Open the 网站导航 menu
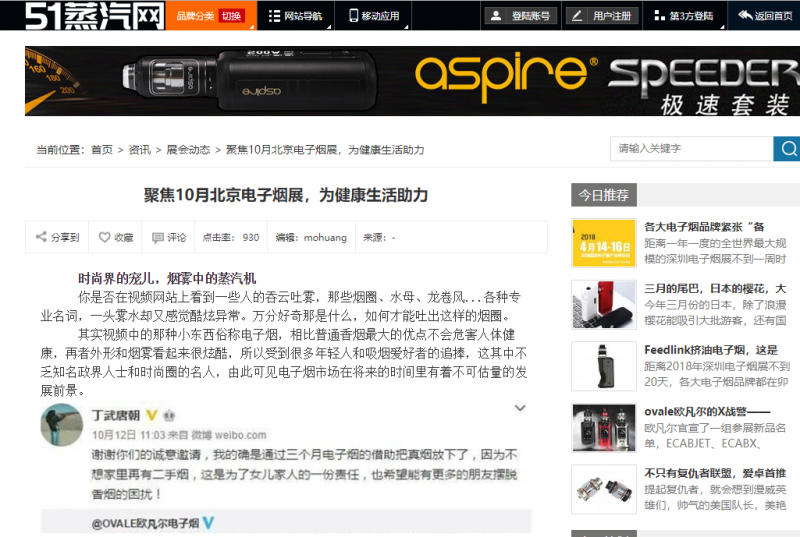 point(296,16)
